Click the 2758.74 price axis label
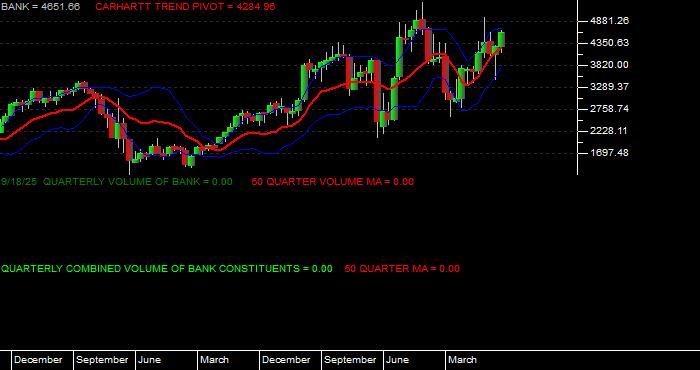 click(x=609, y=109)
